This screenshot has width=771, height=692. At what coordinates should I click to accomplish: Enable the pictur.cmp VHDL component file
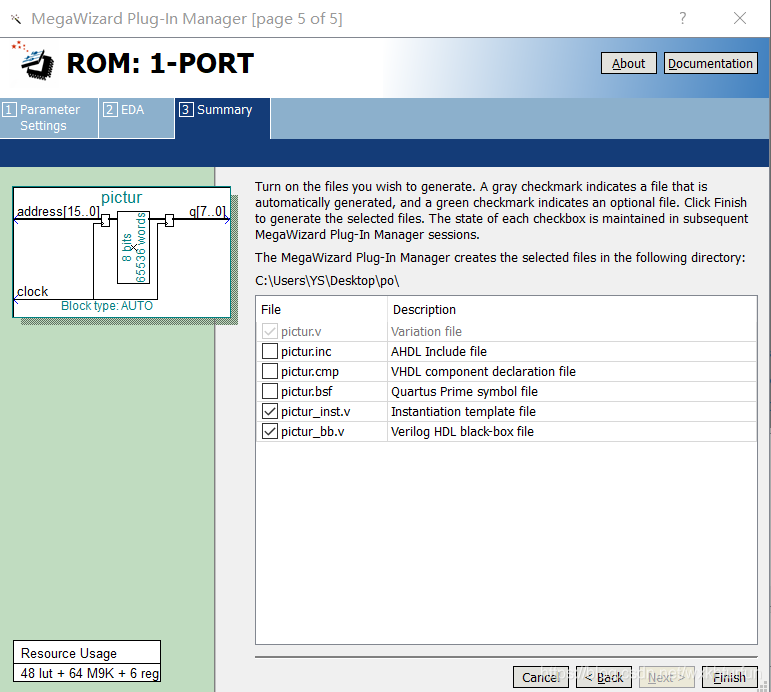click(x=269, y=371)
